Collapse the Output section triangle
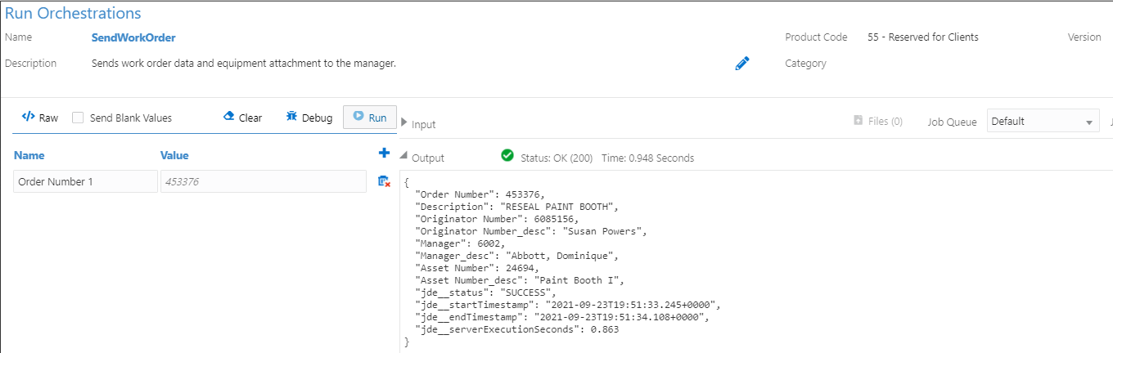Viewport: 1131px width, 372px height. [404, 157]
